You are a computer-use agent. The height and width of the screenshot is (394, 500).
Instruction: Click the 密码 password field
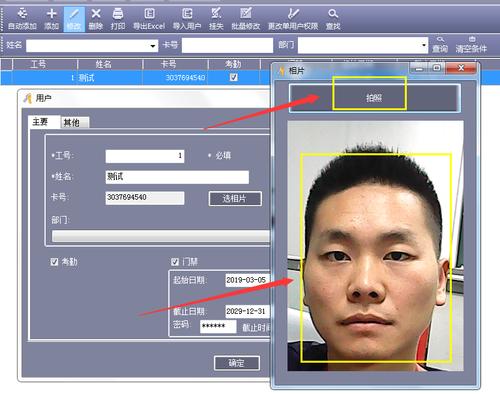click(218, 326)
